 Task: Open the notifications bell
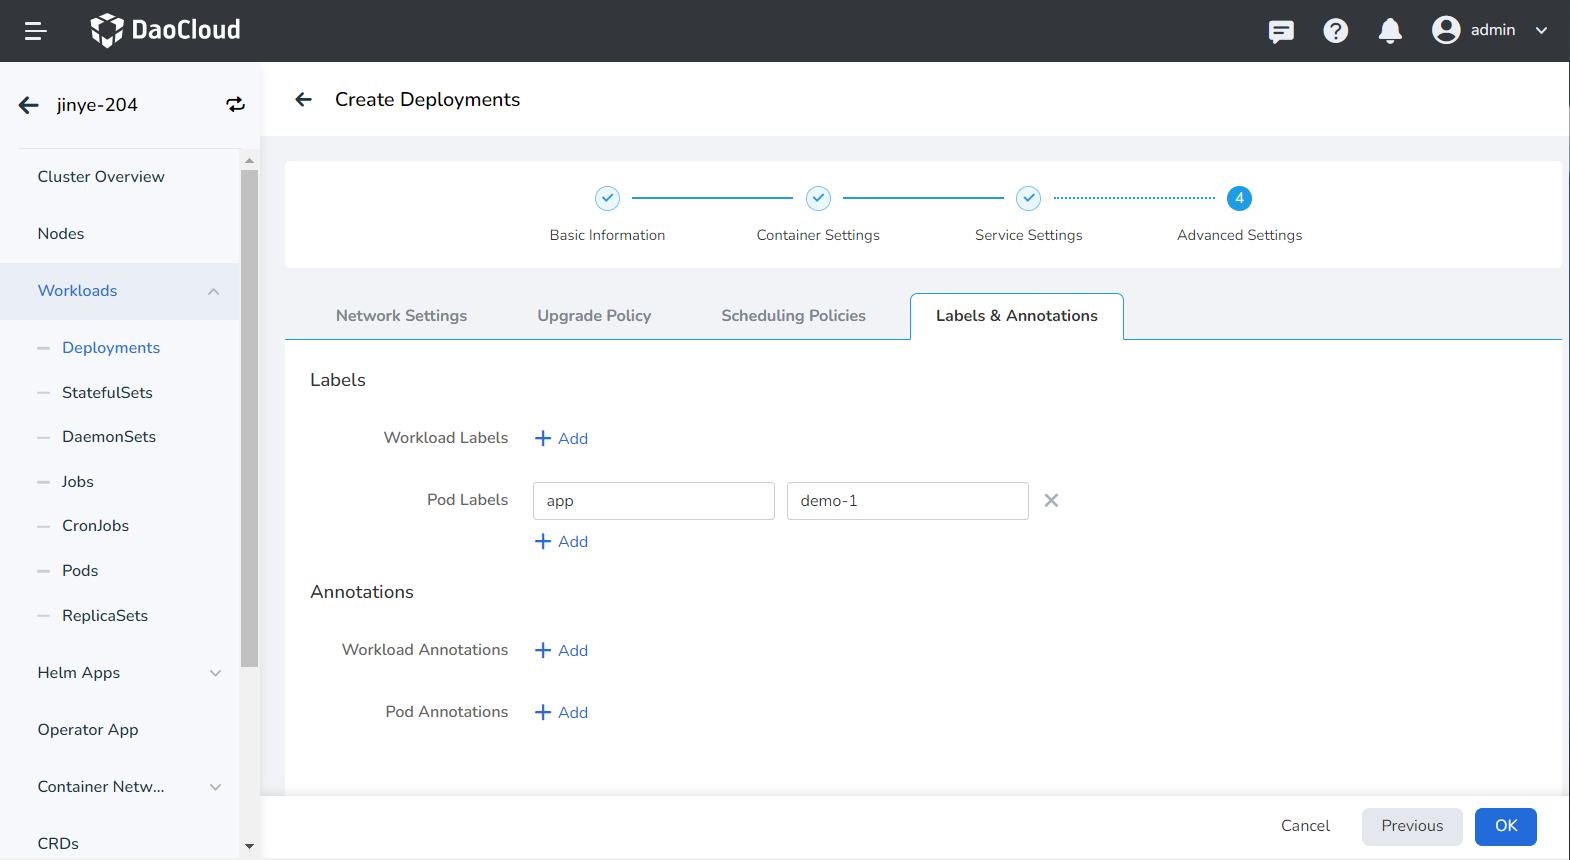(1389, 31)
